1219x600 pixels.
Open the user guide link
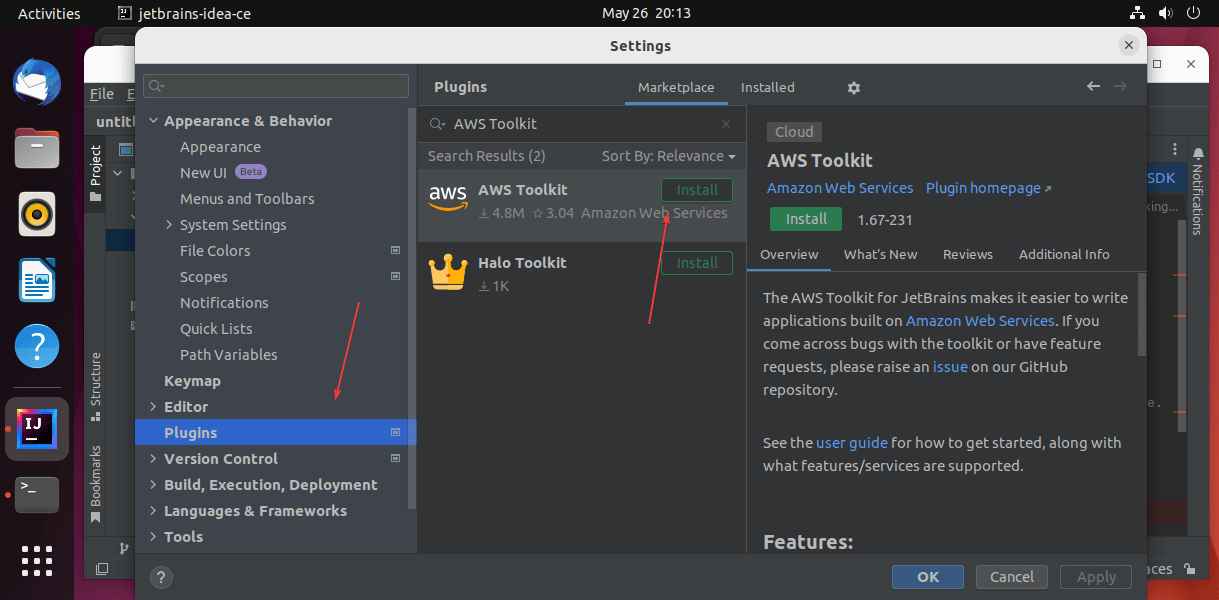[x=852, y=442]
